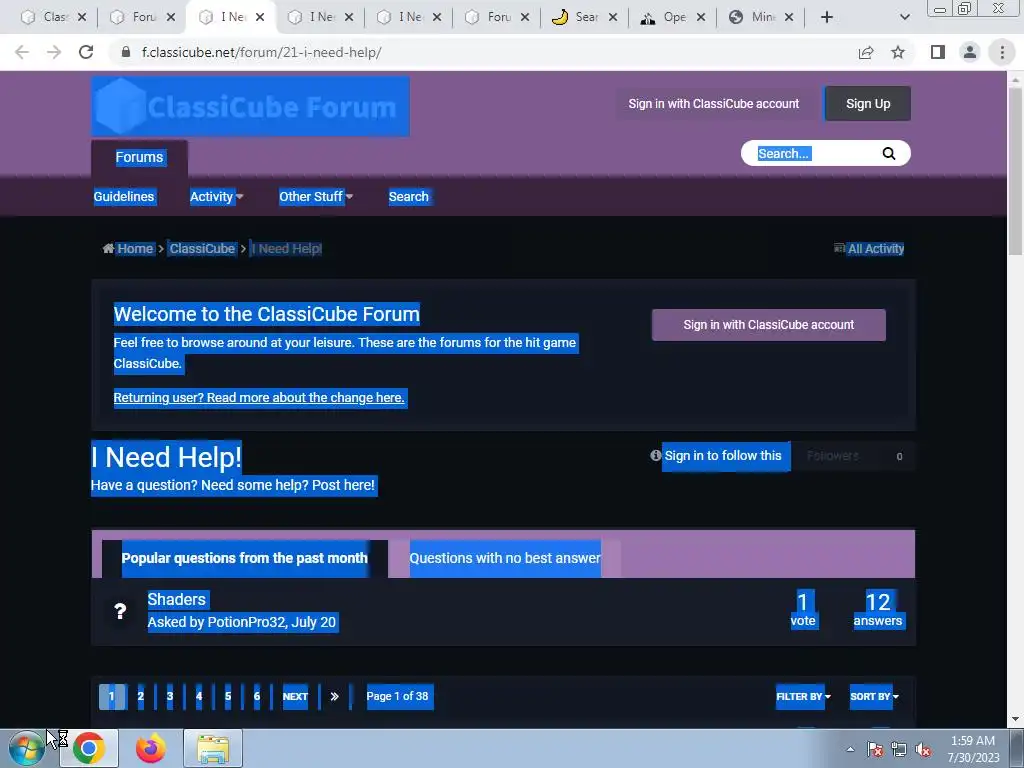Click the Action Center flag tray icon
This screenshot has width=1024, height=768.
click(x=875, y=749)
